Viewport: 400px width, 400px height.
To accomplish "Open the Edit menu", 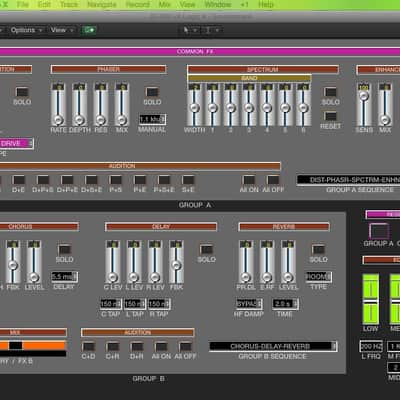I will coord(44,5).
